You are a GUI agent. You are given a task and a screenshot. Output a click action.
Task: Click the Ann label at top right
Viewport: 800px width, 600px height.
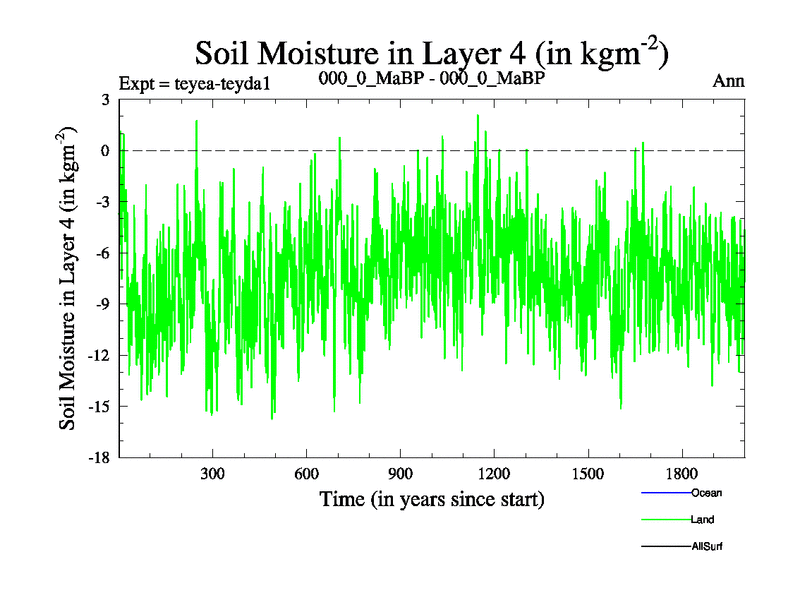tap(728, 82)
